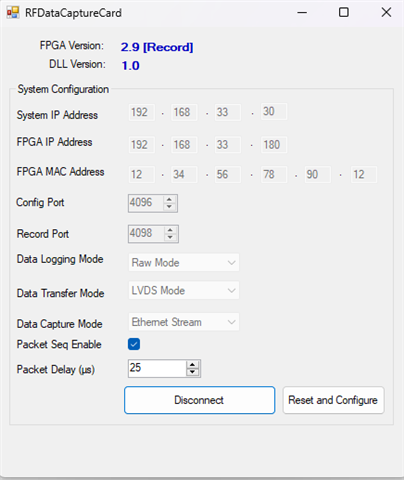
Task: Click the Packet Delay value field
Action: [157, 368]
